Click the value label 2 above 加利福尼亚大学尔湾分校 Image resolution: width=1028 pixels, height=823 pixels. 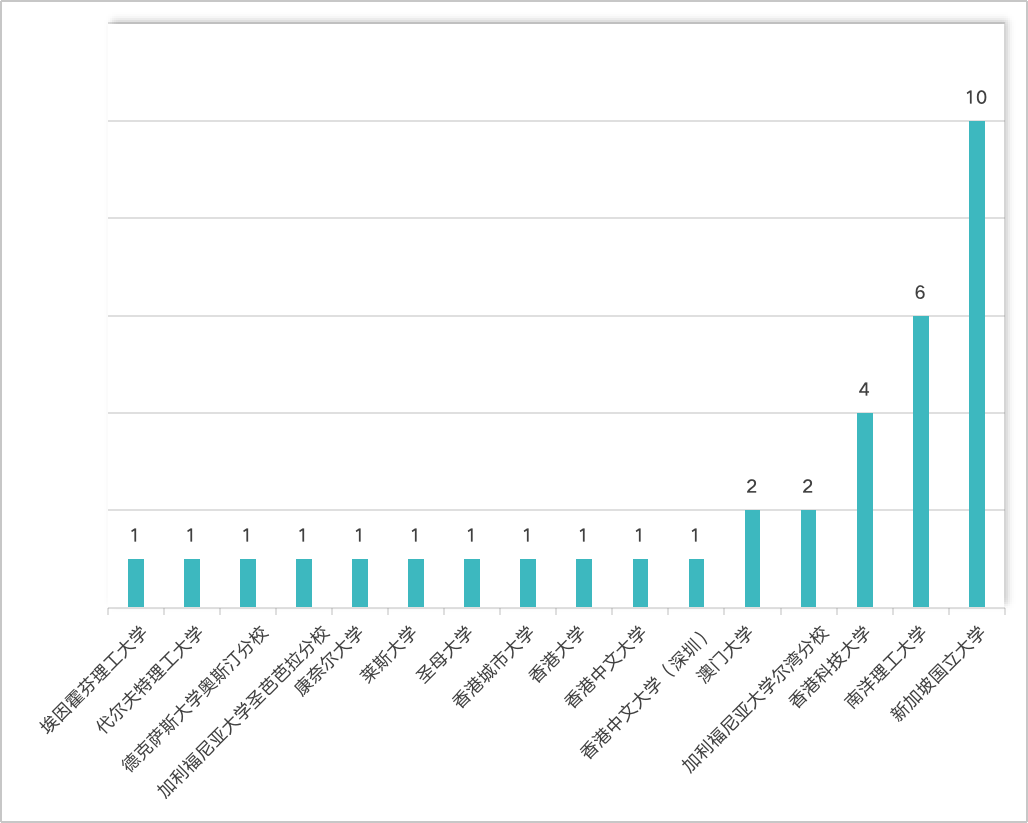[x=808, y=487]
